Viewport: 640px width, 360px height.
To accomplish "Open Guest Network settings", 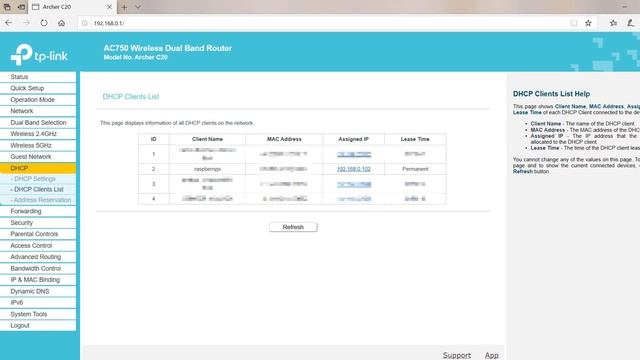I will pos(38,157).
